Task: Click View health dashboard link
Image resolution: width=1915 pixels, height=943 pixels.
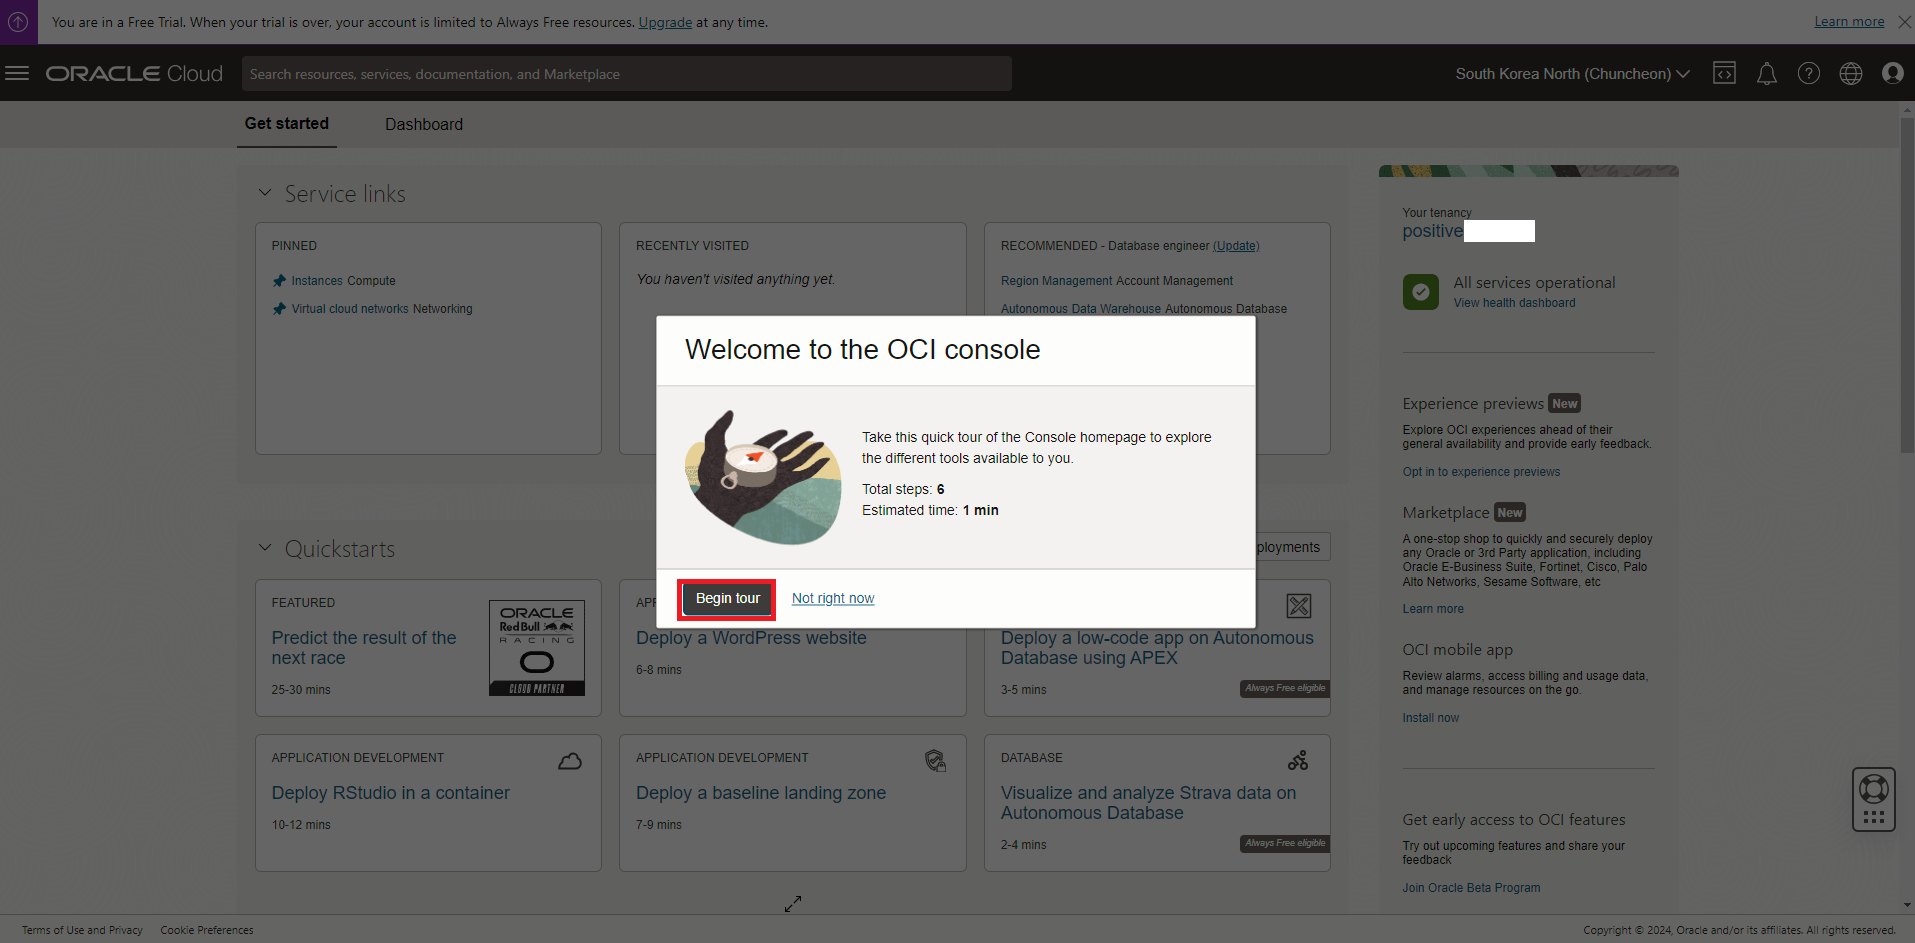Action: pos(1514,303)
